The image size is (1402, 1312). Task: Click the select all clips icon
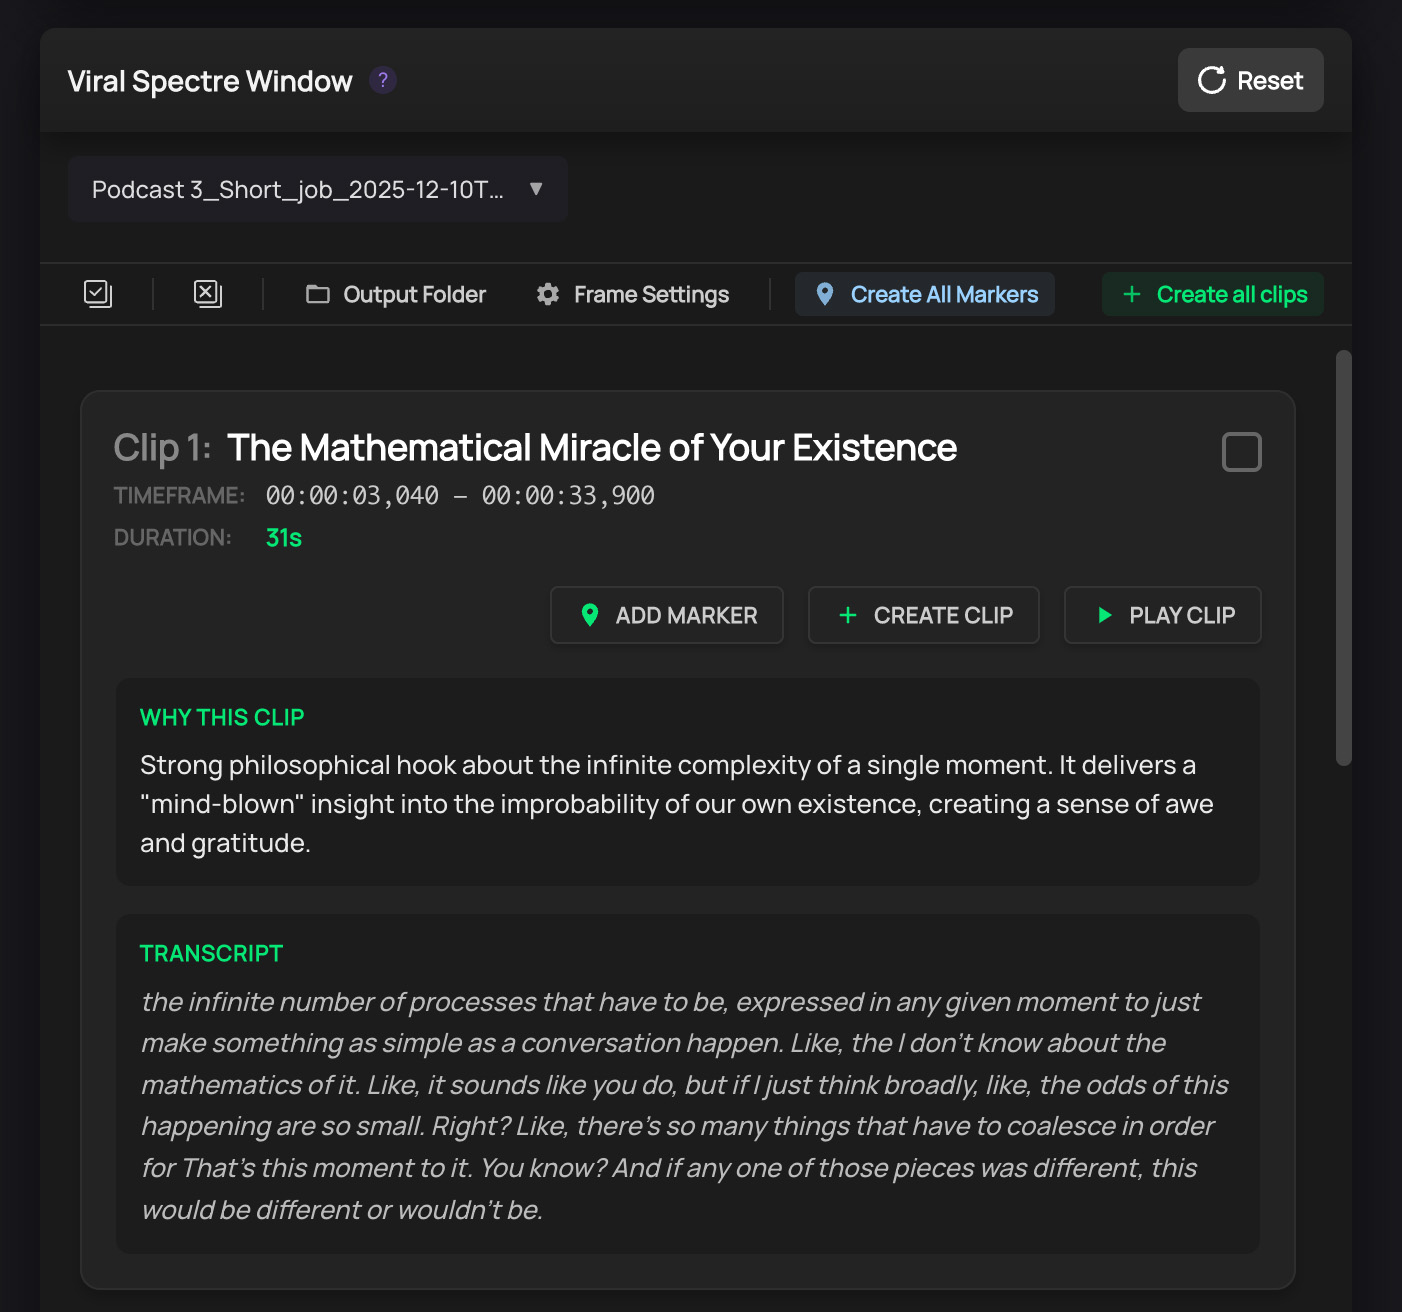coord(98,294)
